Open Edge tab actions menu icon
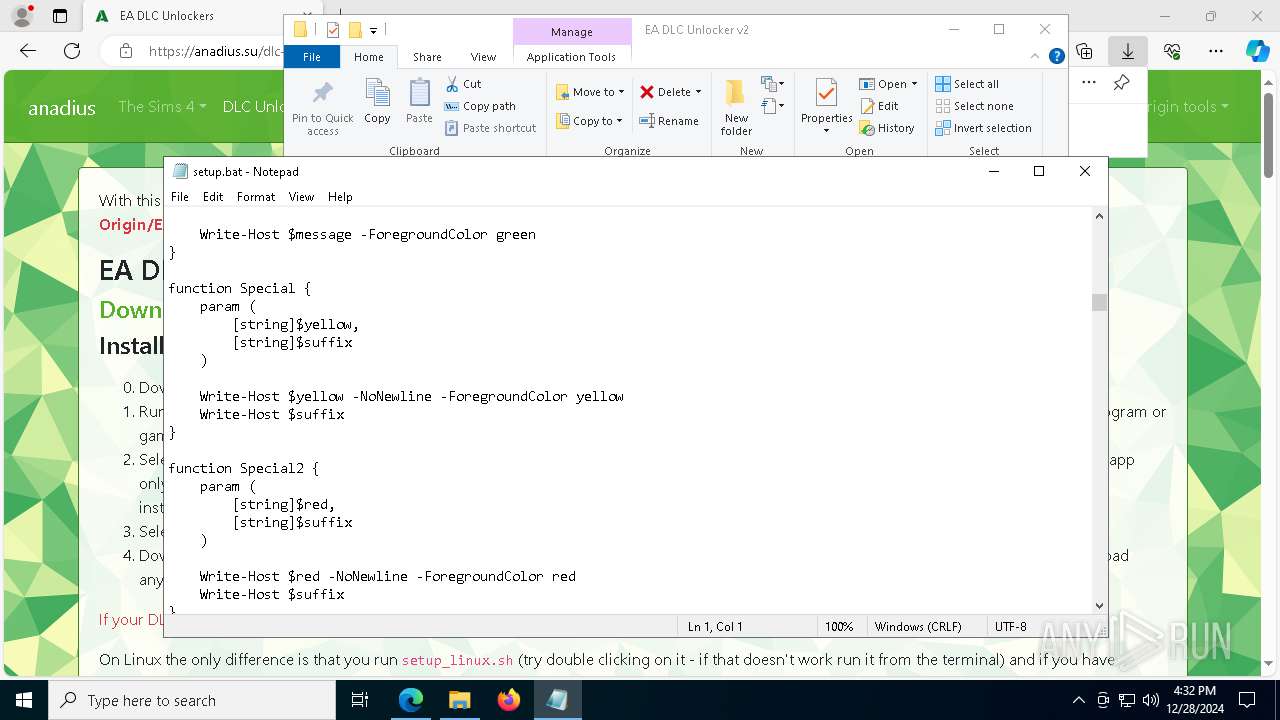Image resolution: width=1280 pixels, height=720 pixels. [60, 16]
